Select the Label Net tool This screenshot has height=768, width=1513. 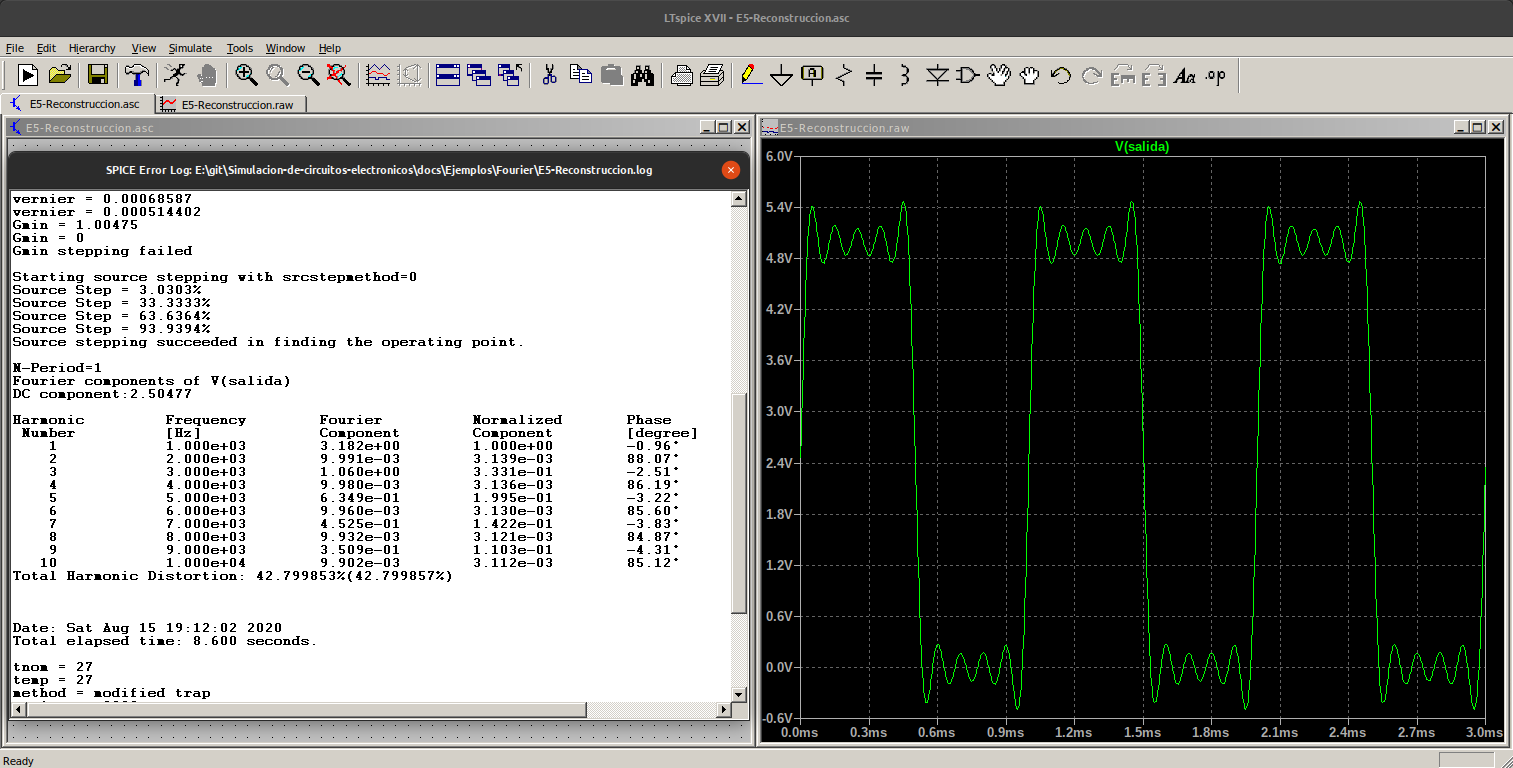pyautogui.click(x=812, y=74)
